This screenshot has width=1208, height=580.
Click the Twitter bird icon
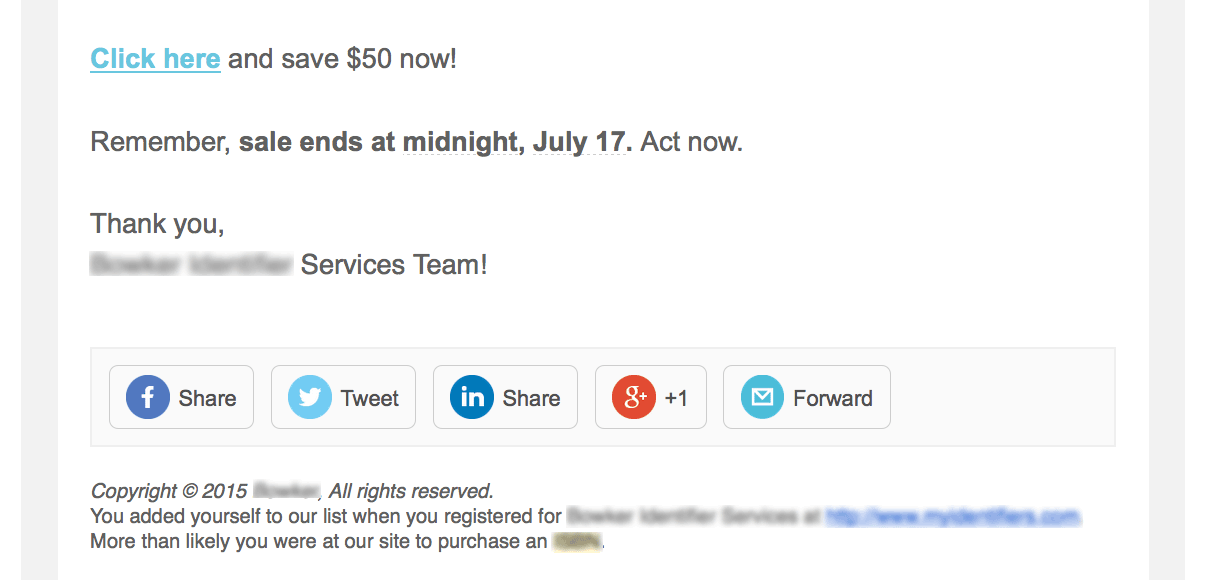pyautogui.click(x=309, y=397)
